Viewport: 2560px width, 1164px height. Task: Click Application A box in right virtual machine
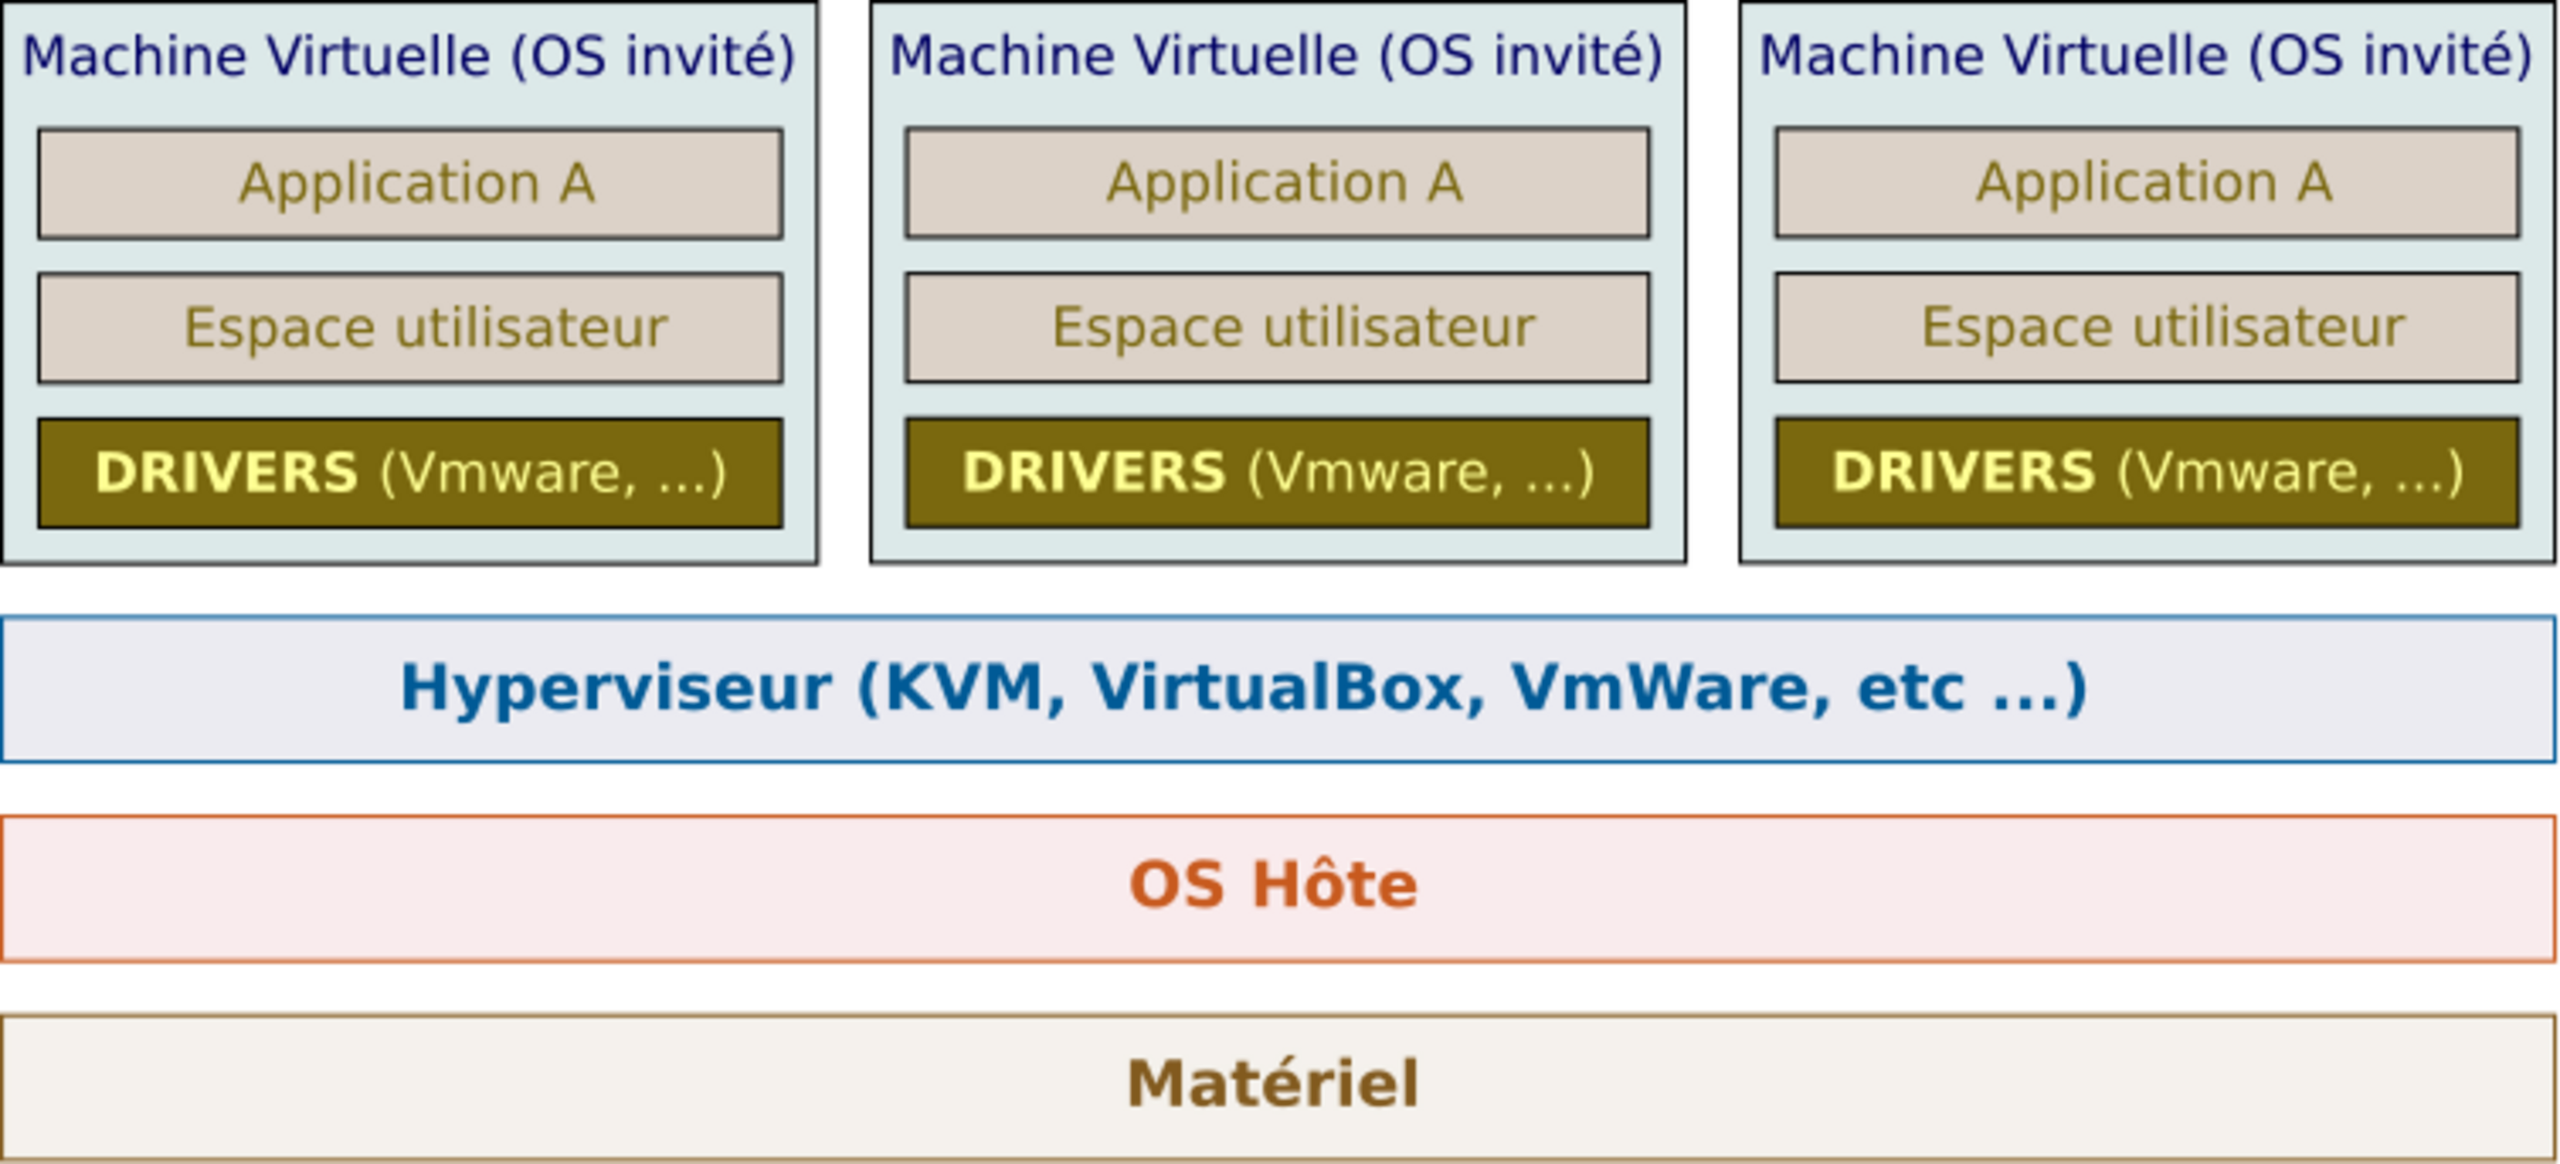[x=2147, y=183]
